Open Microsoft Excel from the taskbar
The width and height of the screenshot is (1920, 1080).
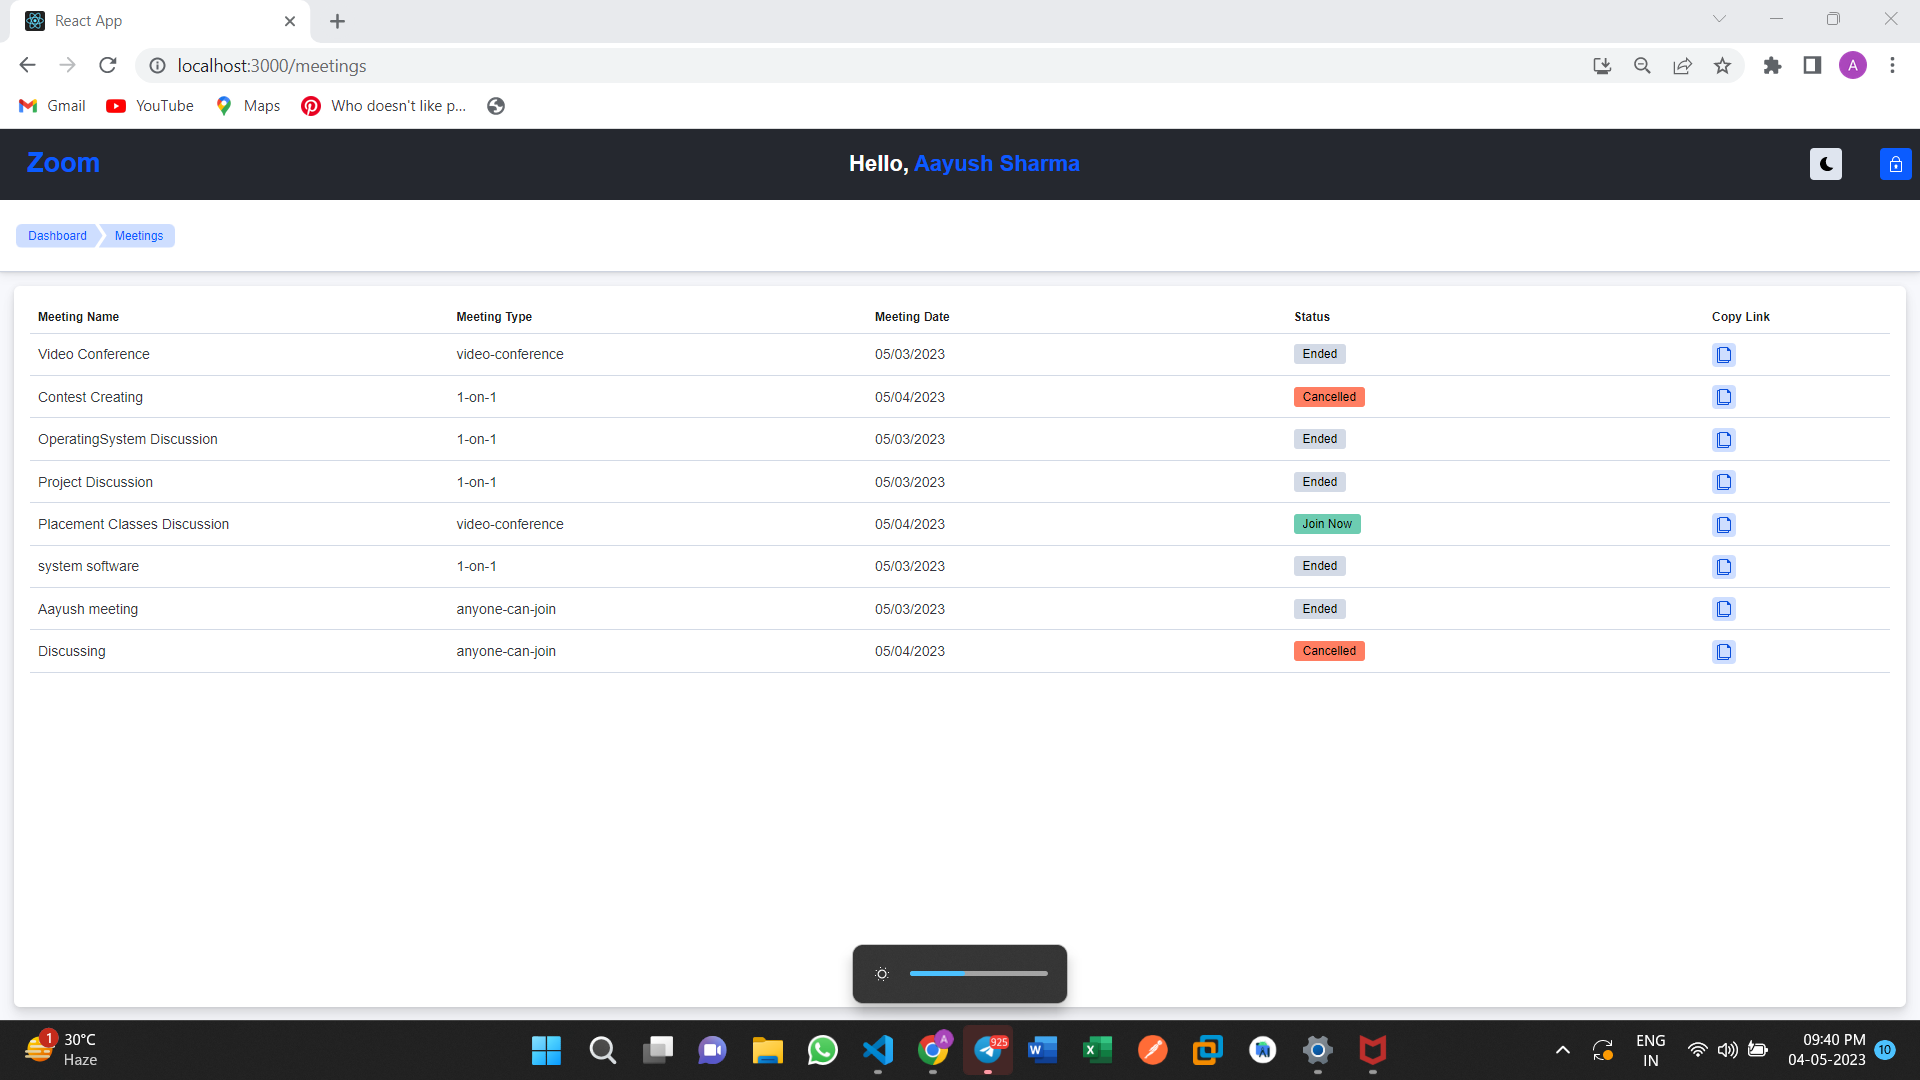pos(1097,1050)
